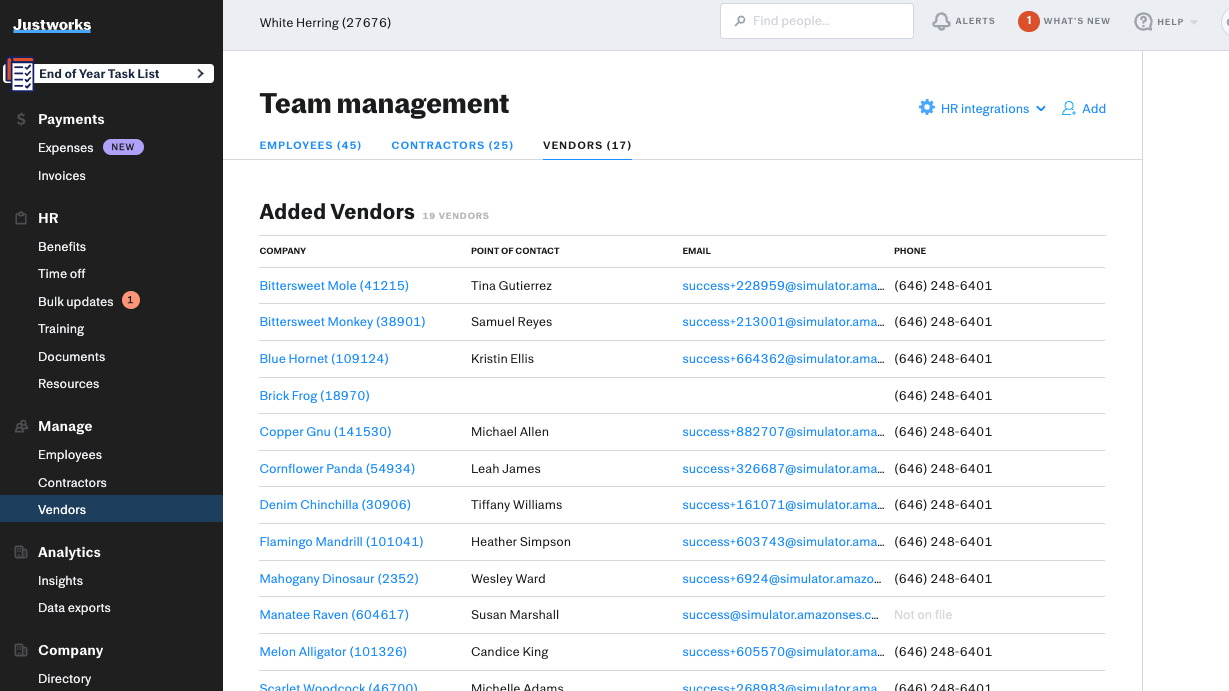Click the HR clipboard icon in sidebar
This screenshot has height=691, width=1229.
pos(21,218)
